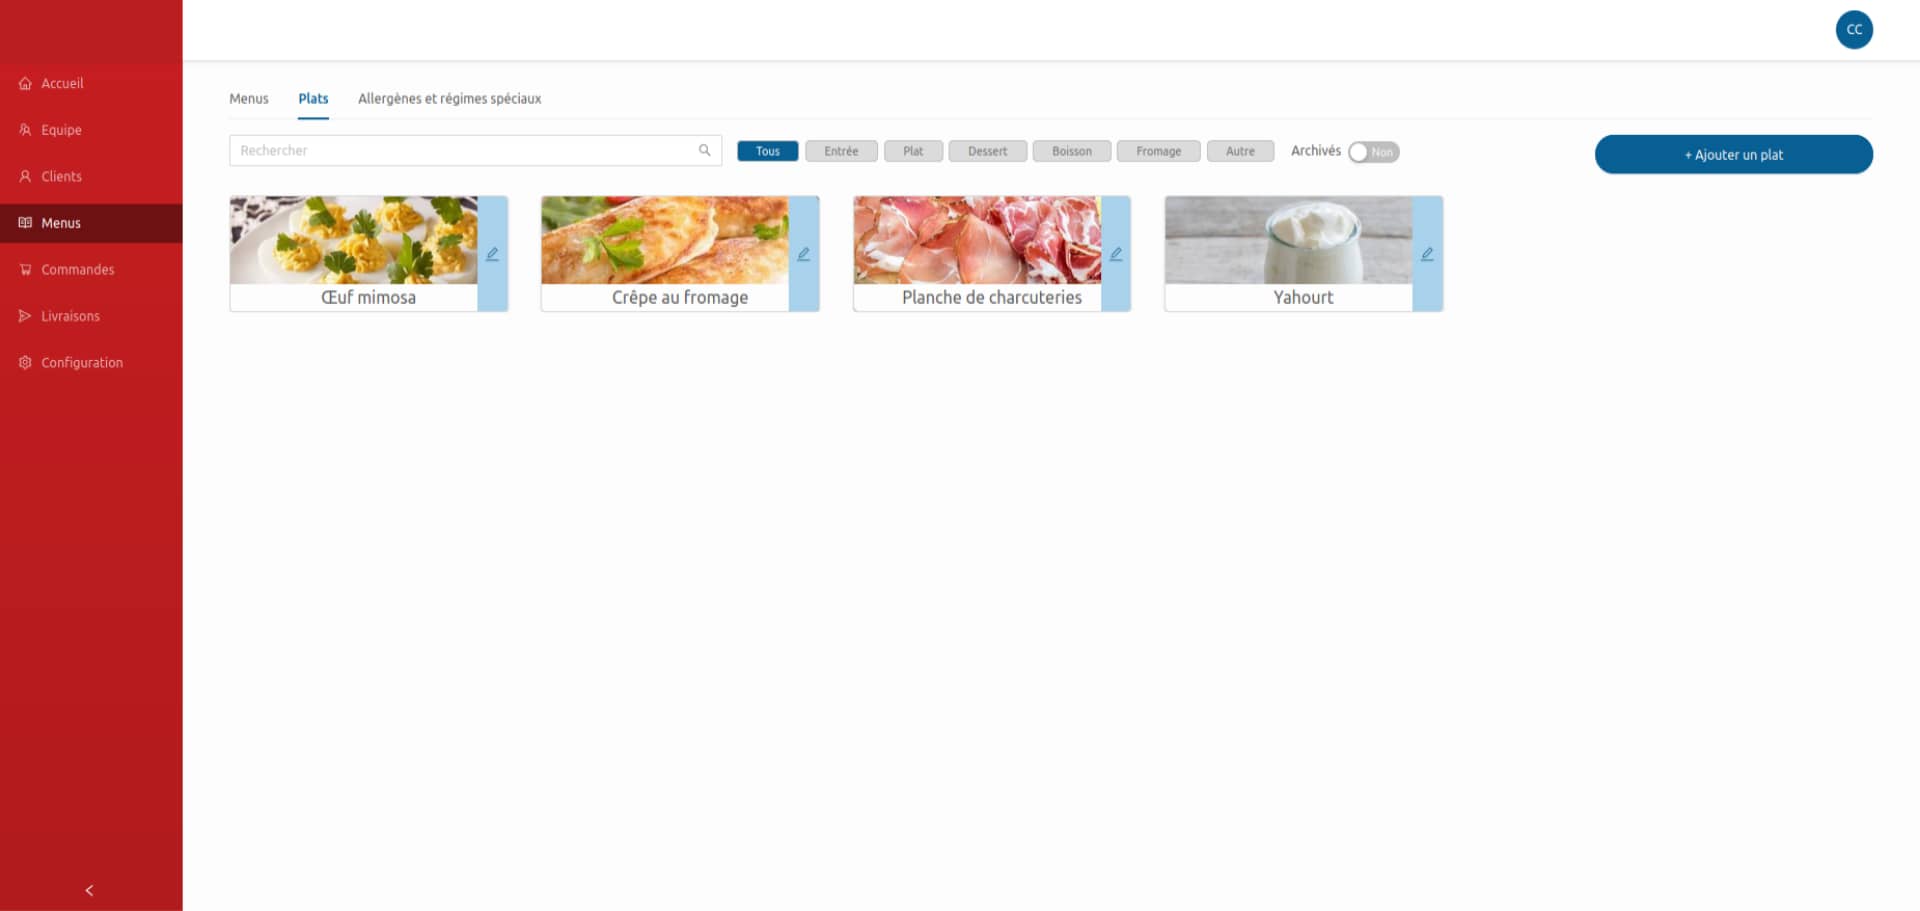Click the Planche de charcuteries name
Screen dimensions: 1920x911
click(x=992, y=298)
